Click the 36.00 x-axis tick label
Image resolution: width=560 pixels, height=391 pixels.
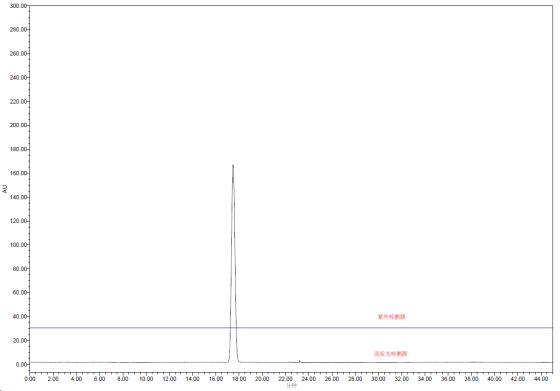pos(448,379)
